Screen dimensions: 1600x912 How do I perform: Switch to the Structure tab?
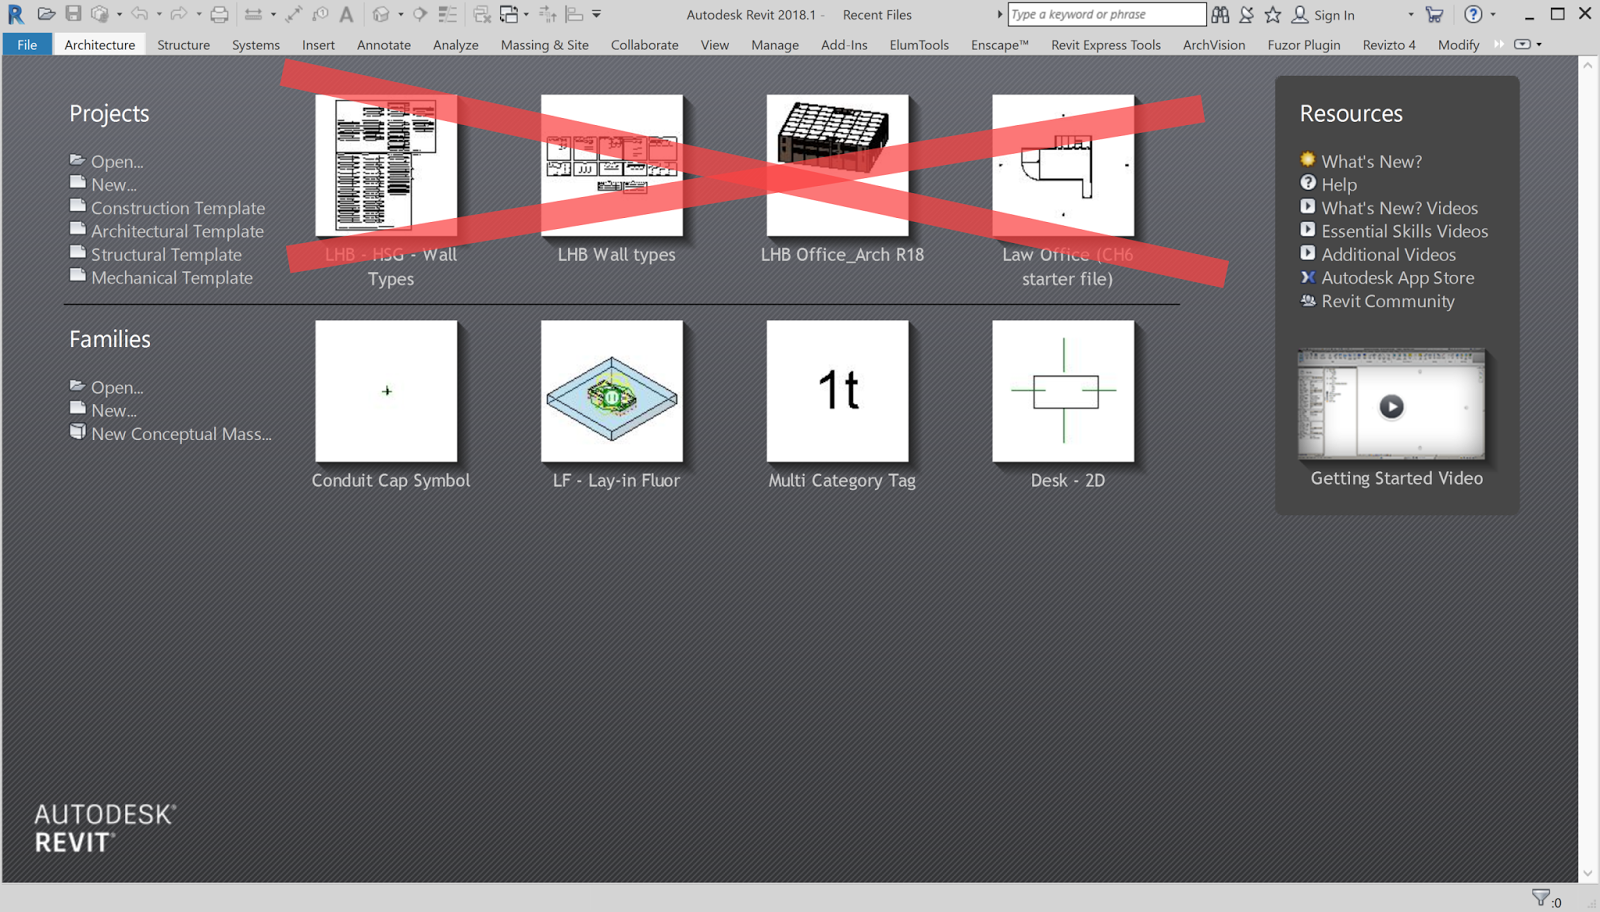pos(183,44)
